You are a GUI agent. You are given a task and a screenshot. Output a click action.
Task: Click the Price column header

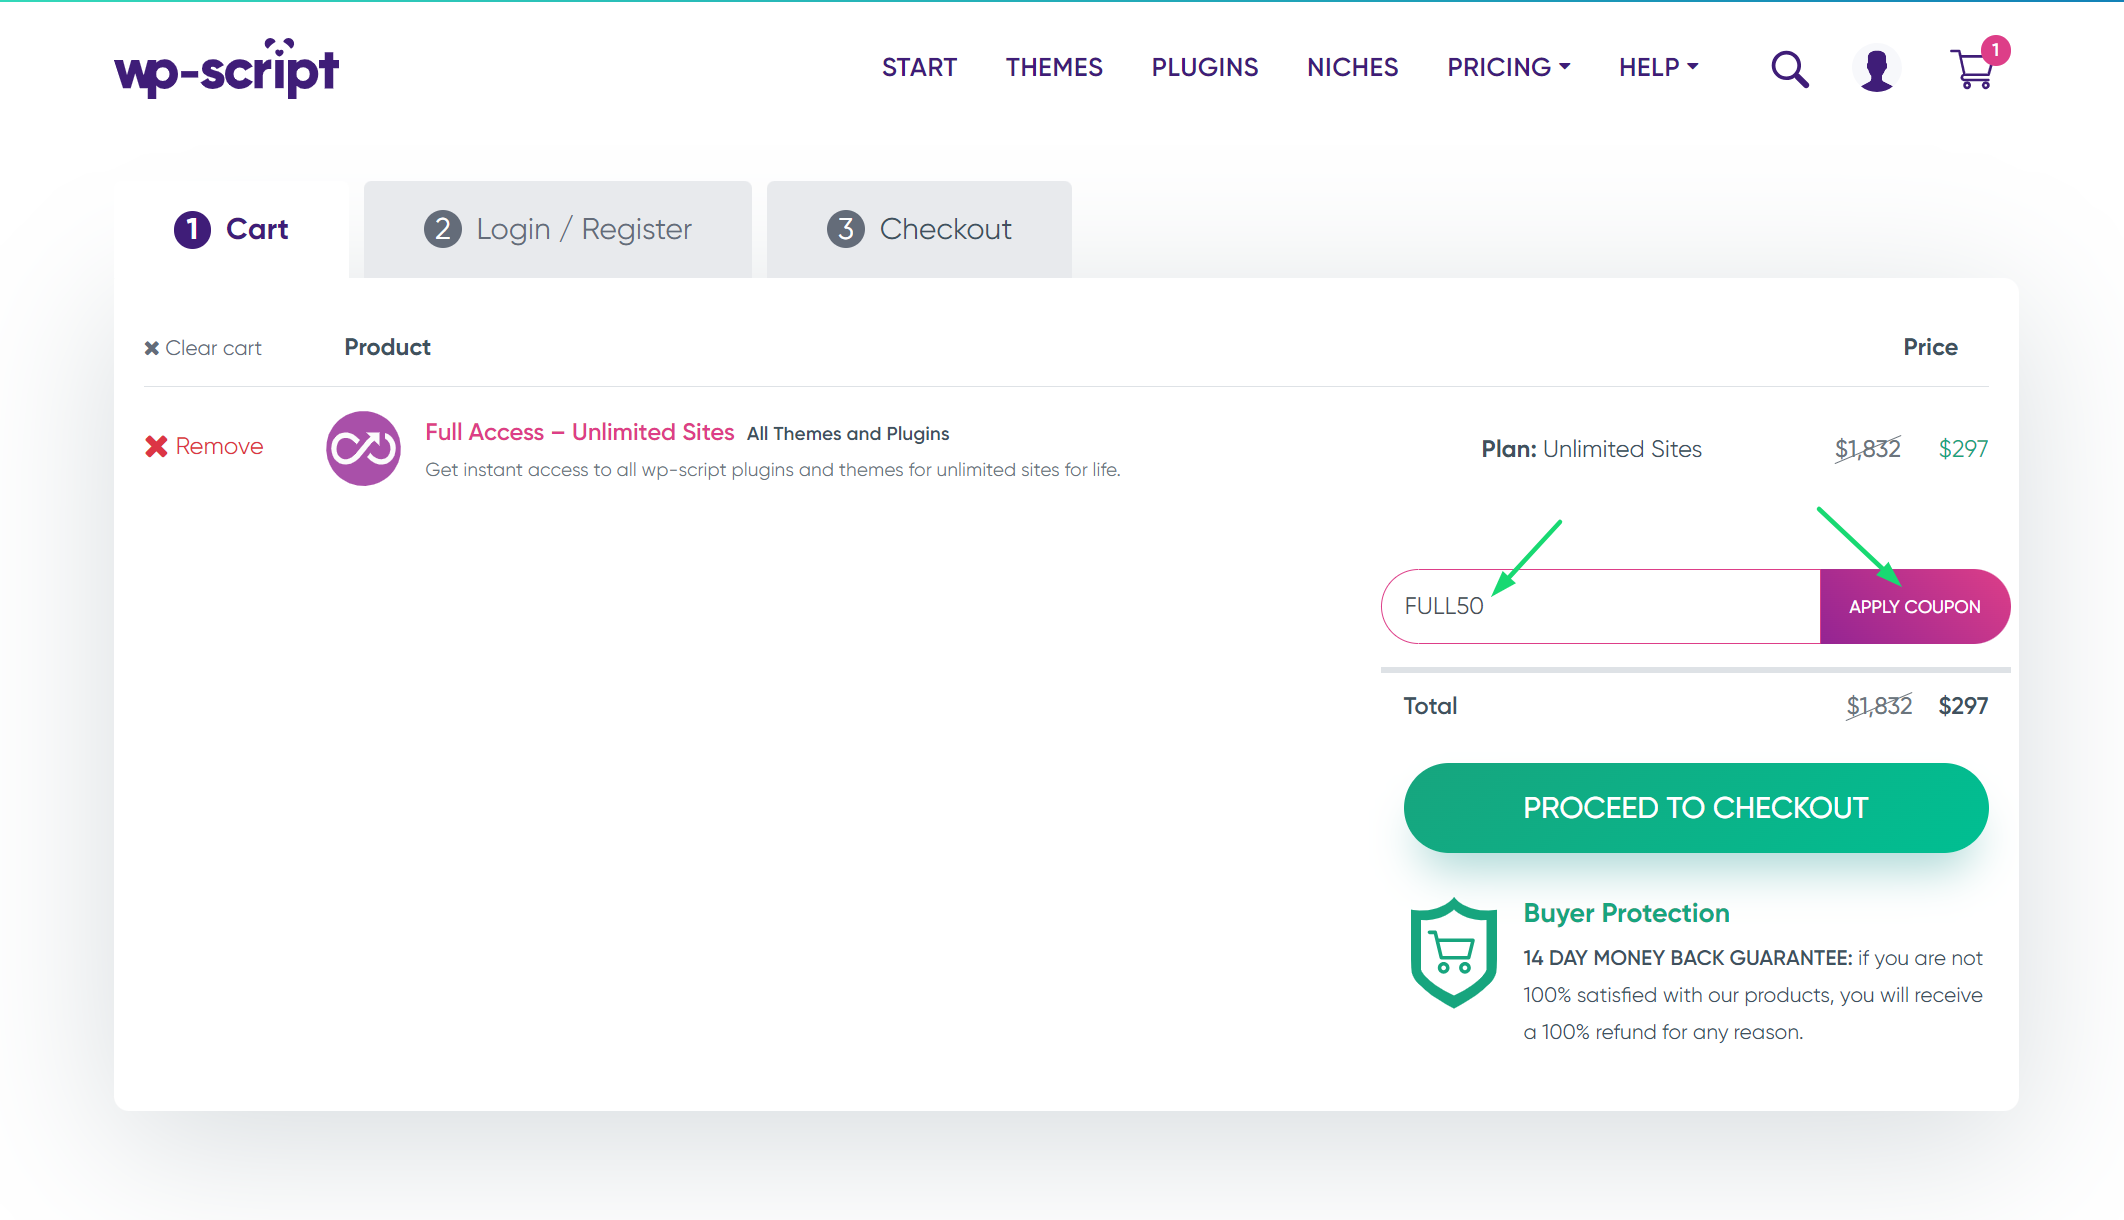(1930, 347)
